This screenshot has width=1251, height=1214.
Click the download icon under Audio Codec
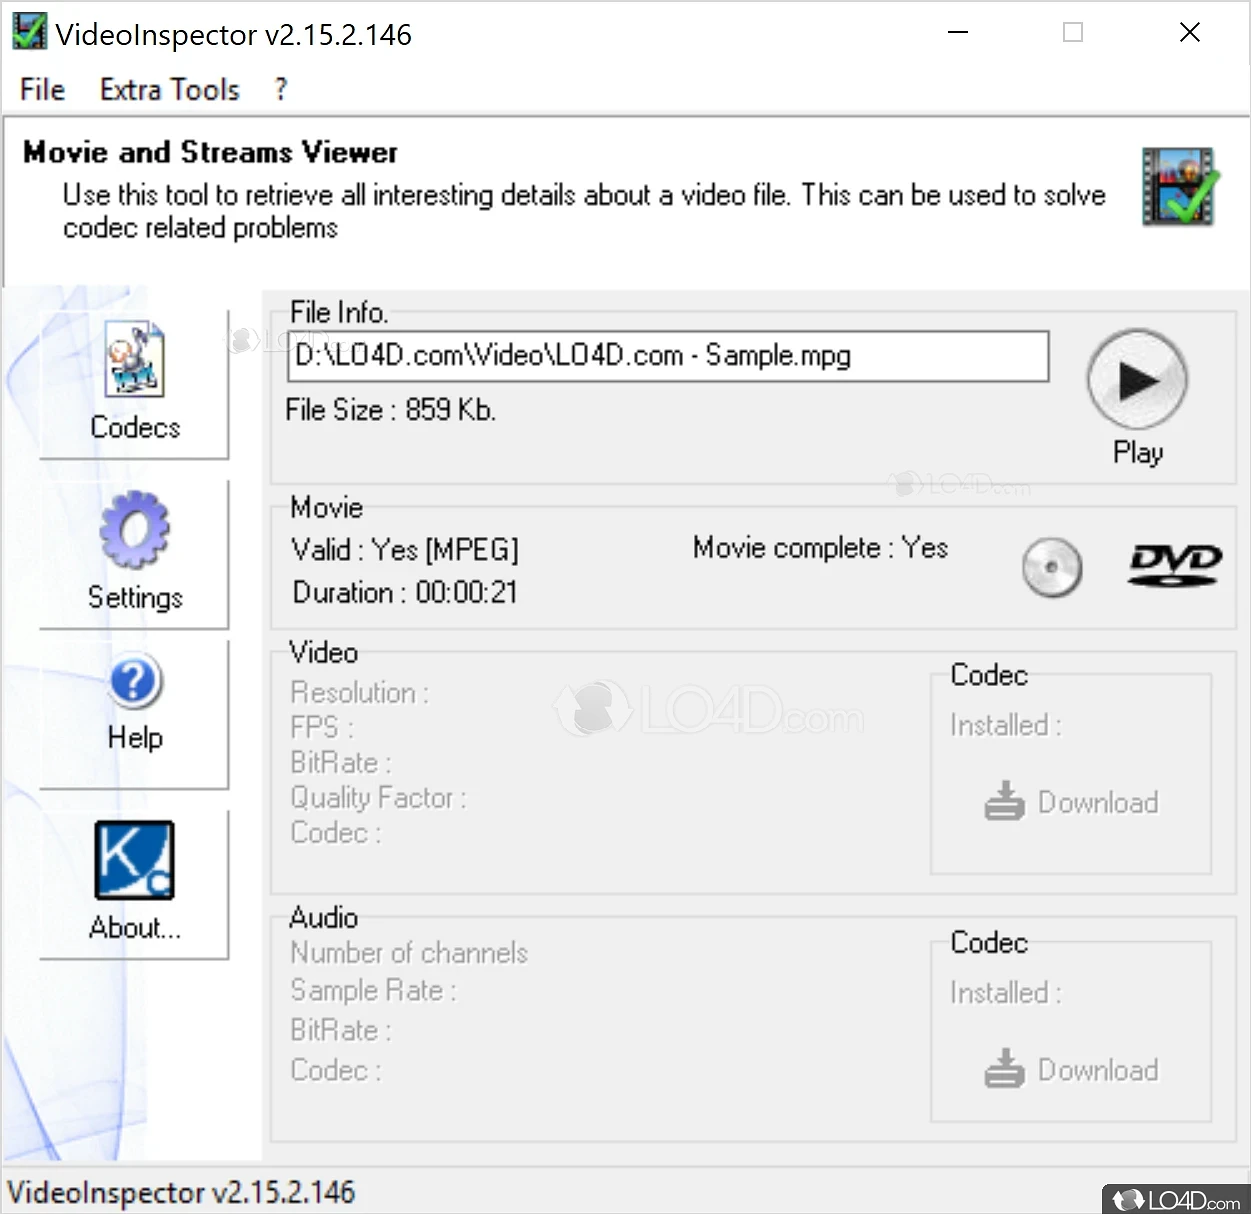(1004, 1068)
